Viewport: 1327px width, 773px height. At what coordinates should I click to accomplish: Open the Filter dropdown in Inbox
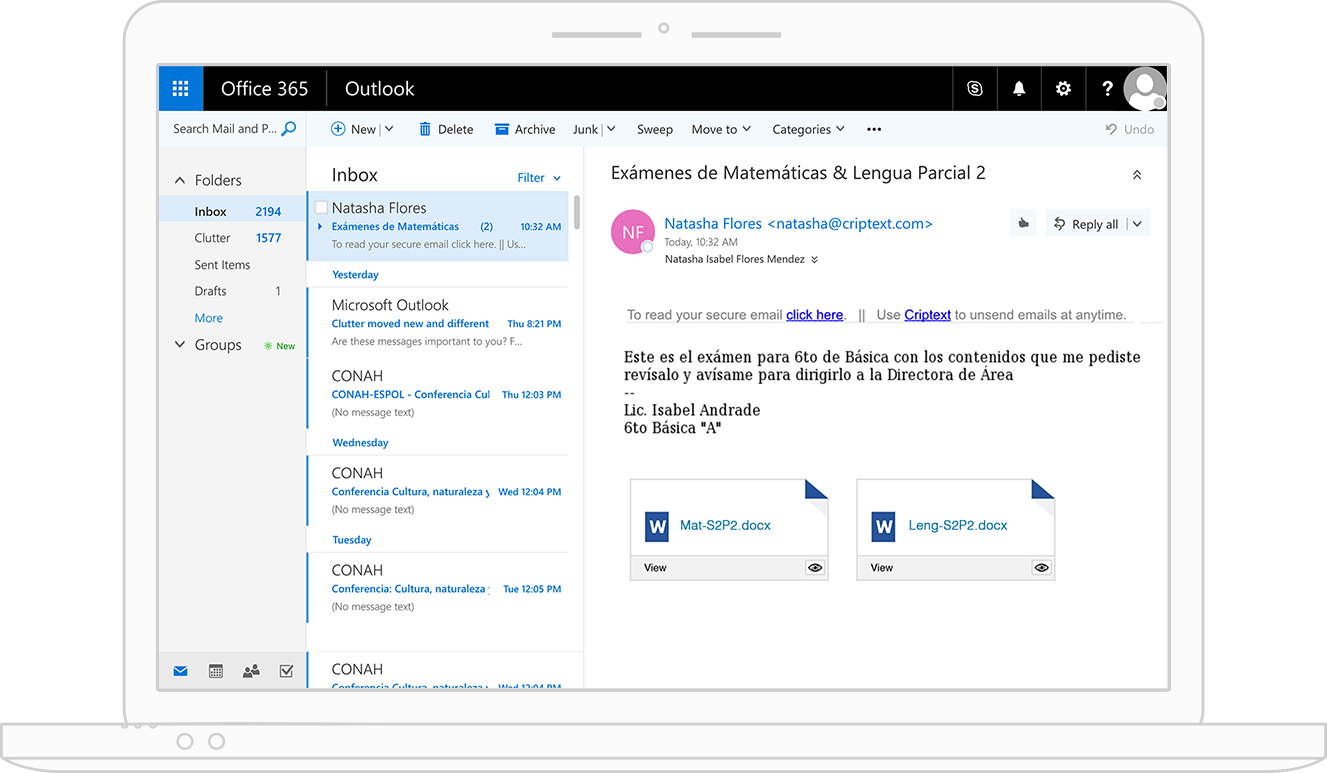(538, 178)
